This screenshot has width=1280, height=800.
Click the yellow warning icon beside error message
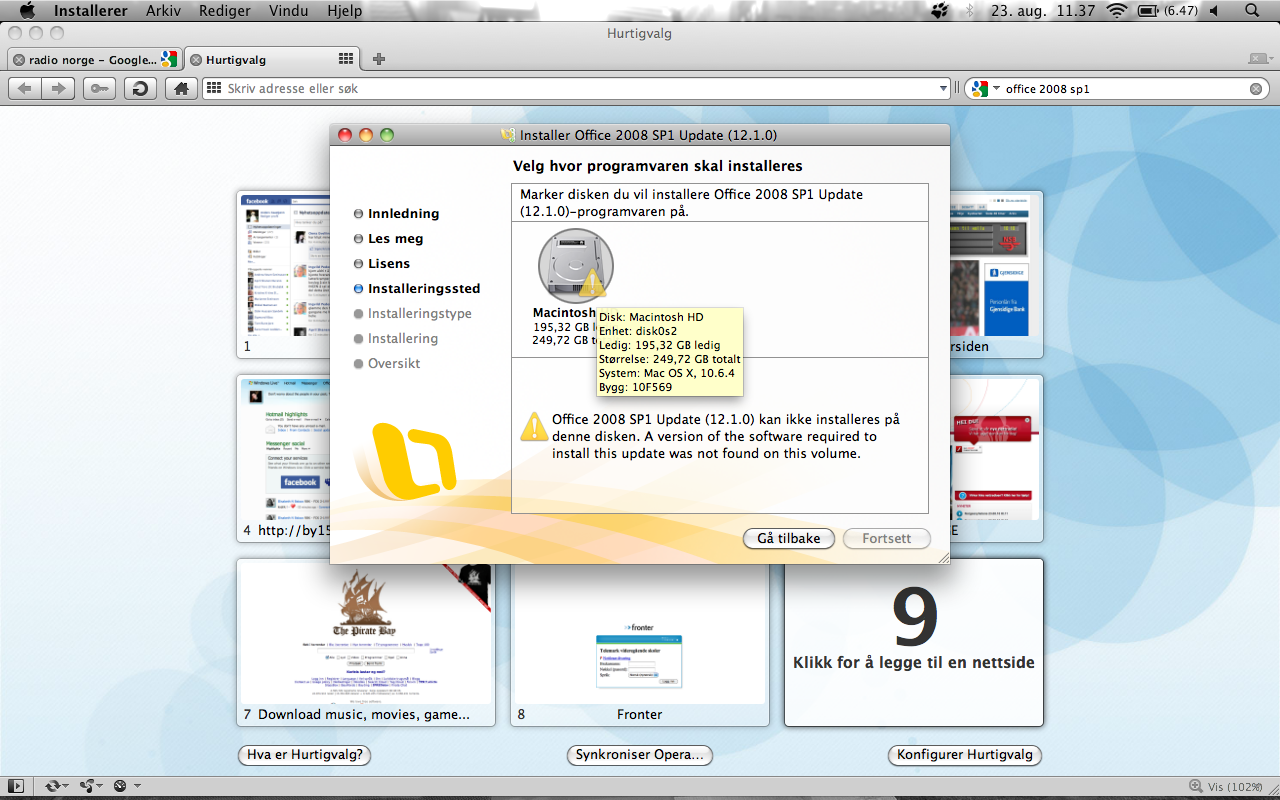pyautogui.click(x=534, y=426)
